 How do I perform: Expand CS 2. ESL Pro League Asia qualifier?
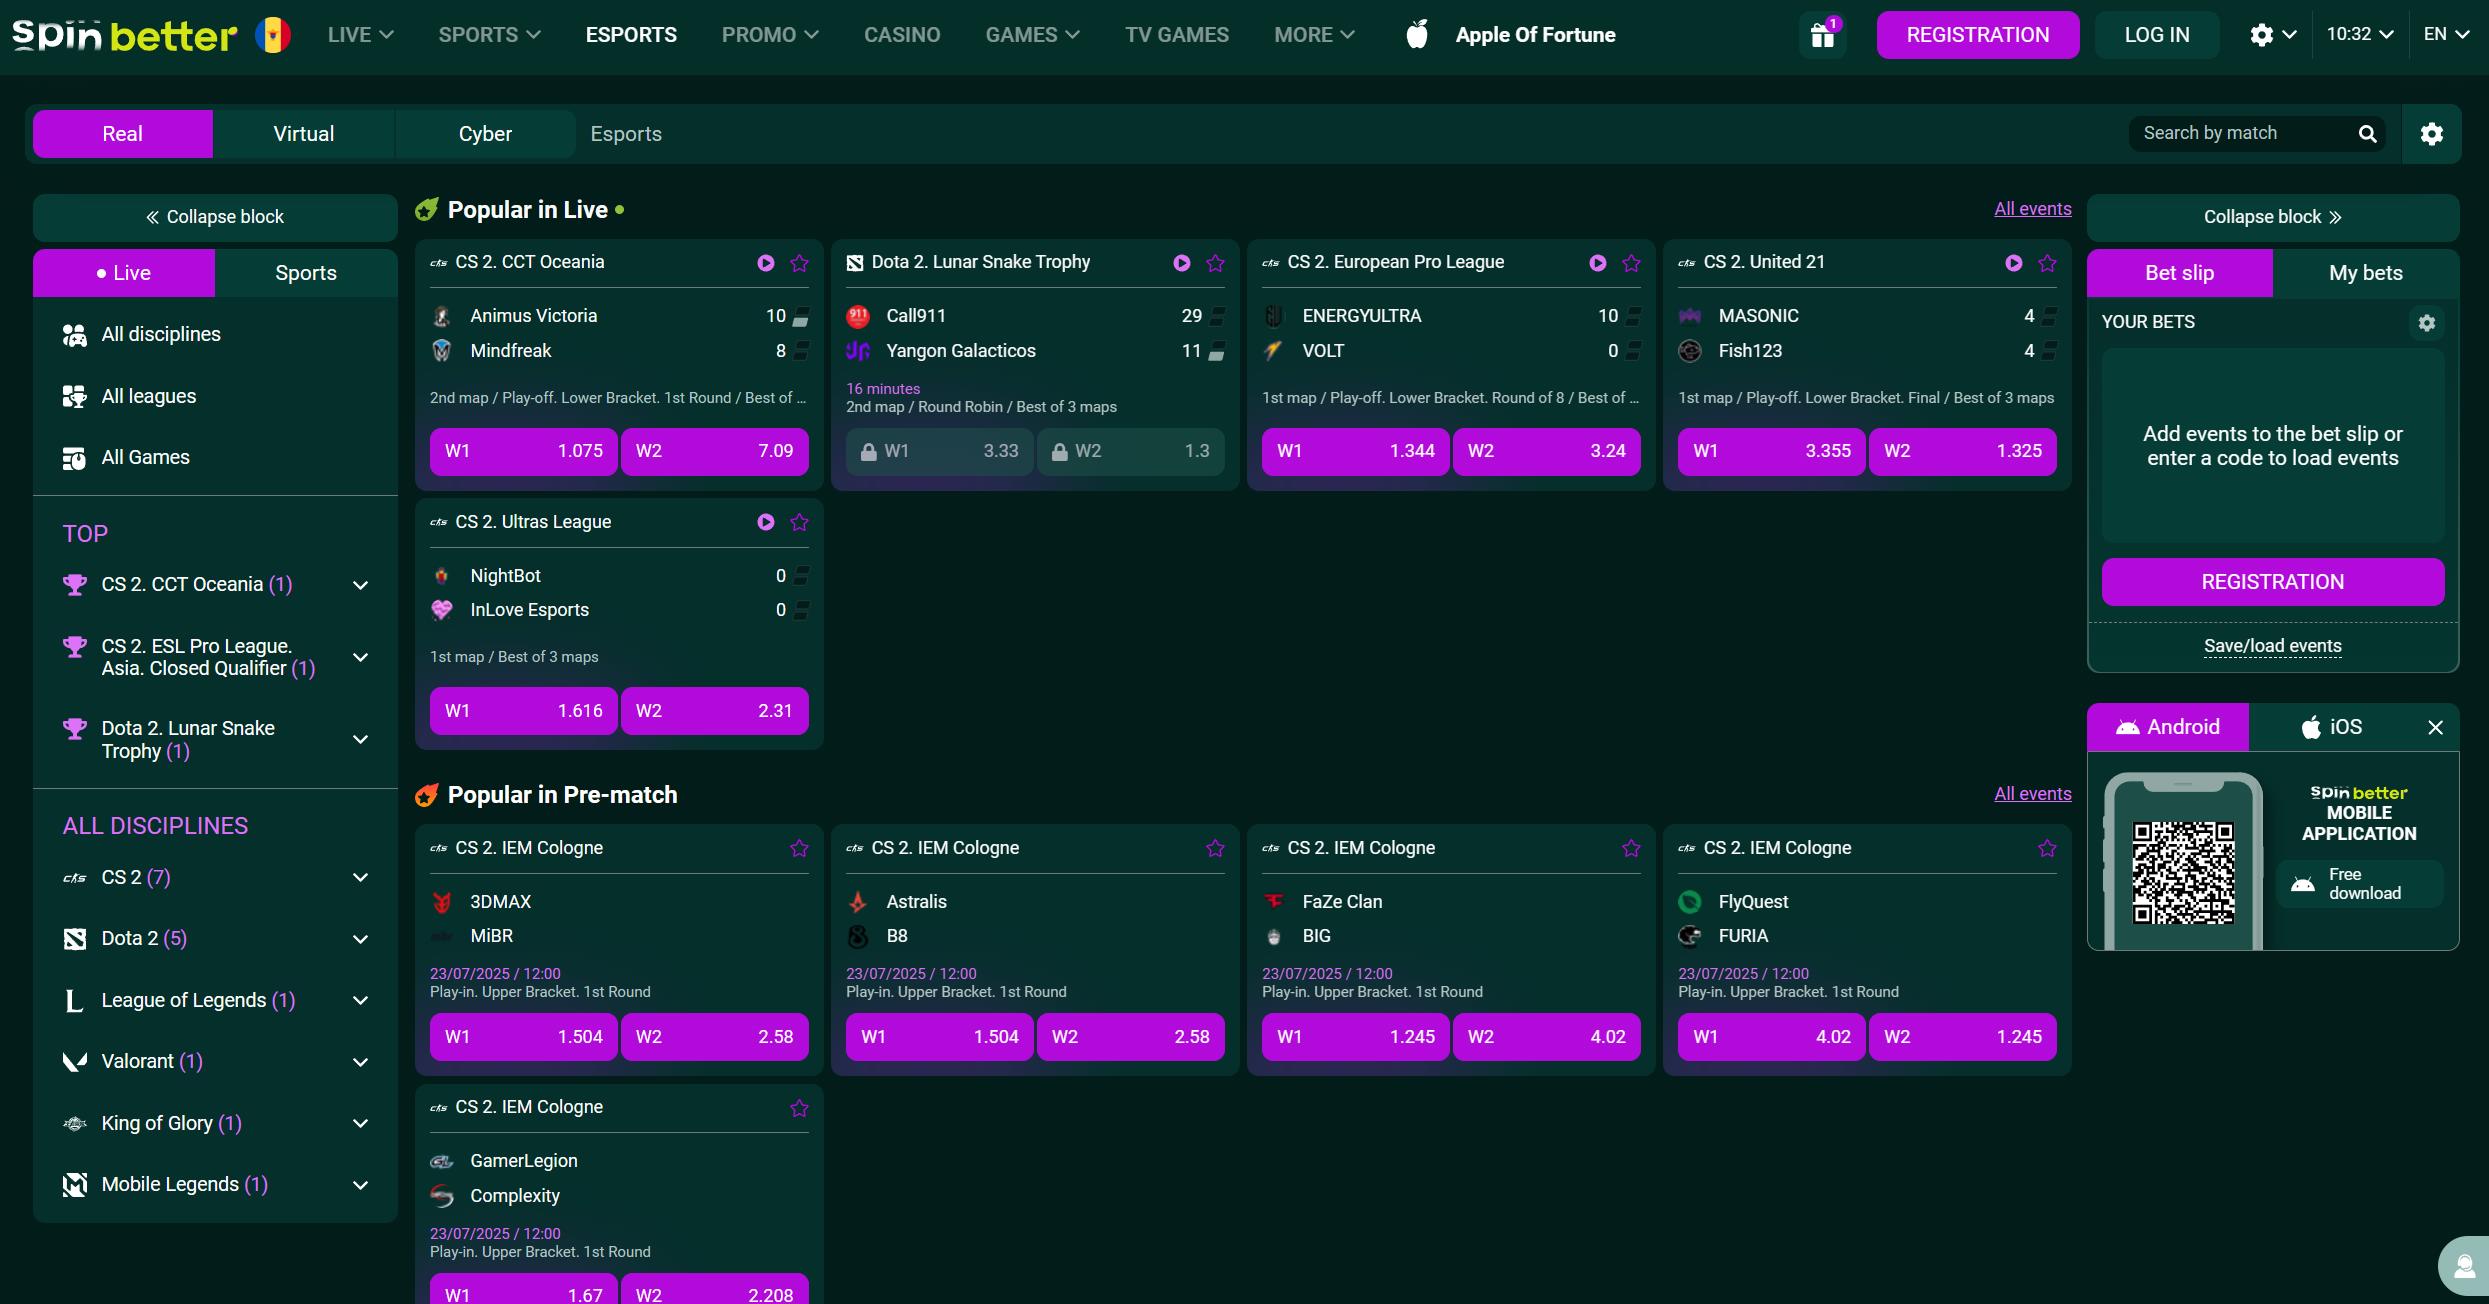pos(361,657)
